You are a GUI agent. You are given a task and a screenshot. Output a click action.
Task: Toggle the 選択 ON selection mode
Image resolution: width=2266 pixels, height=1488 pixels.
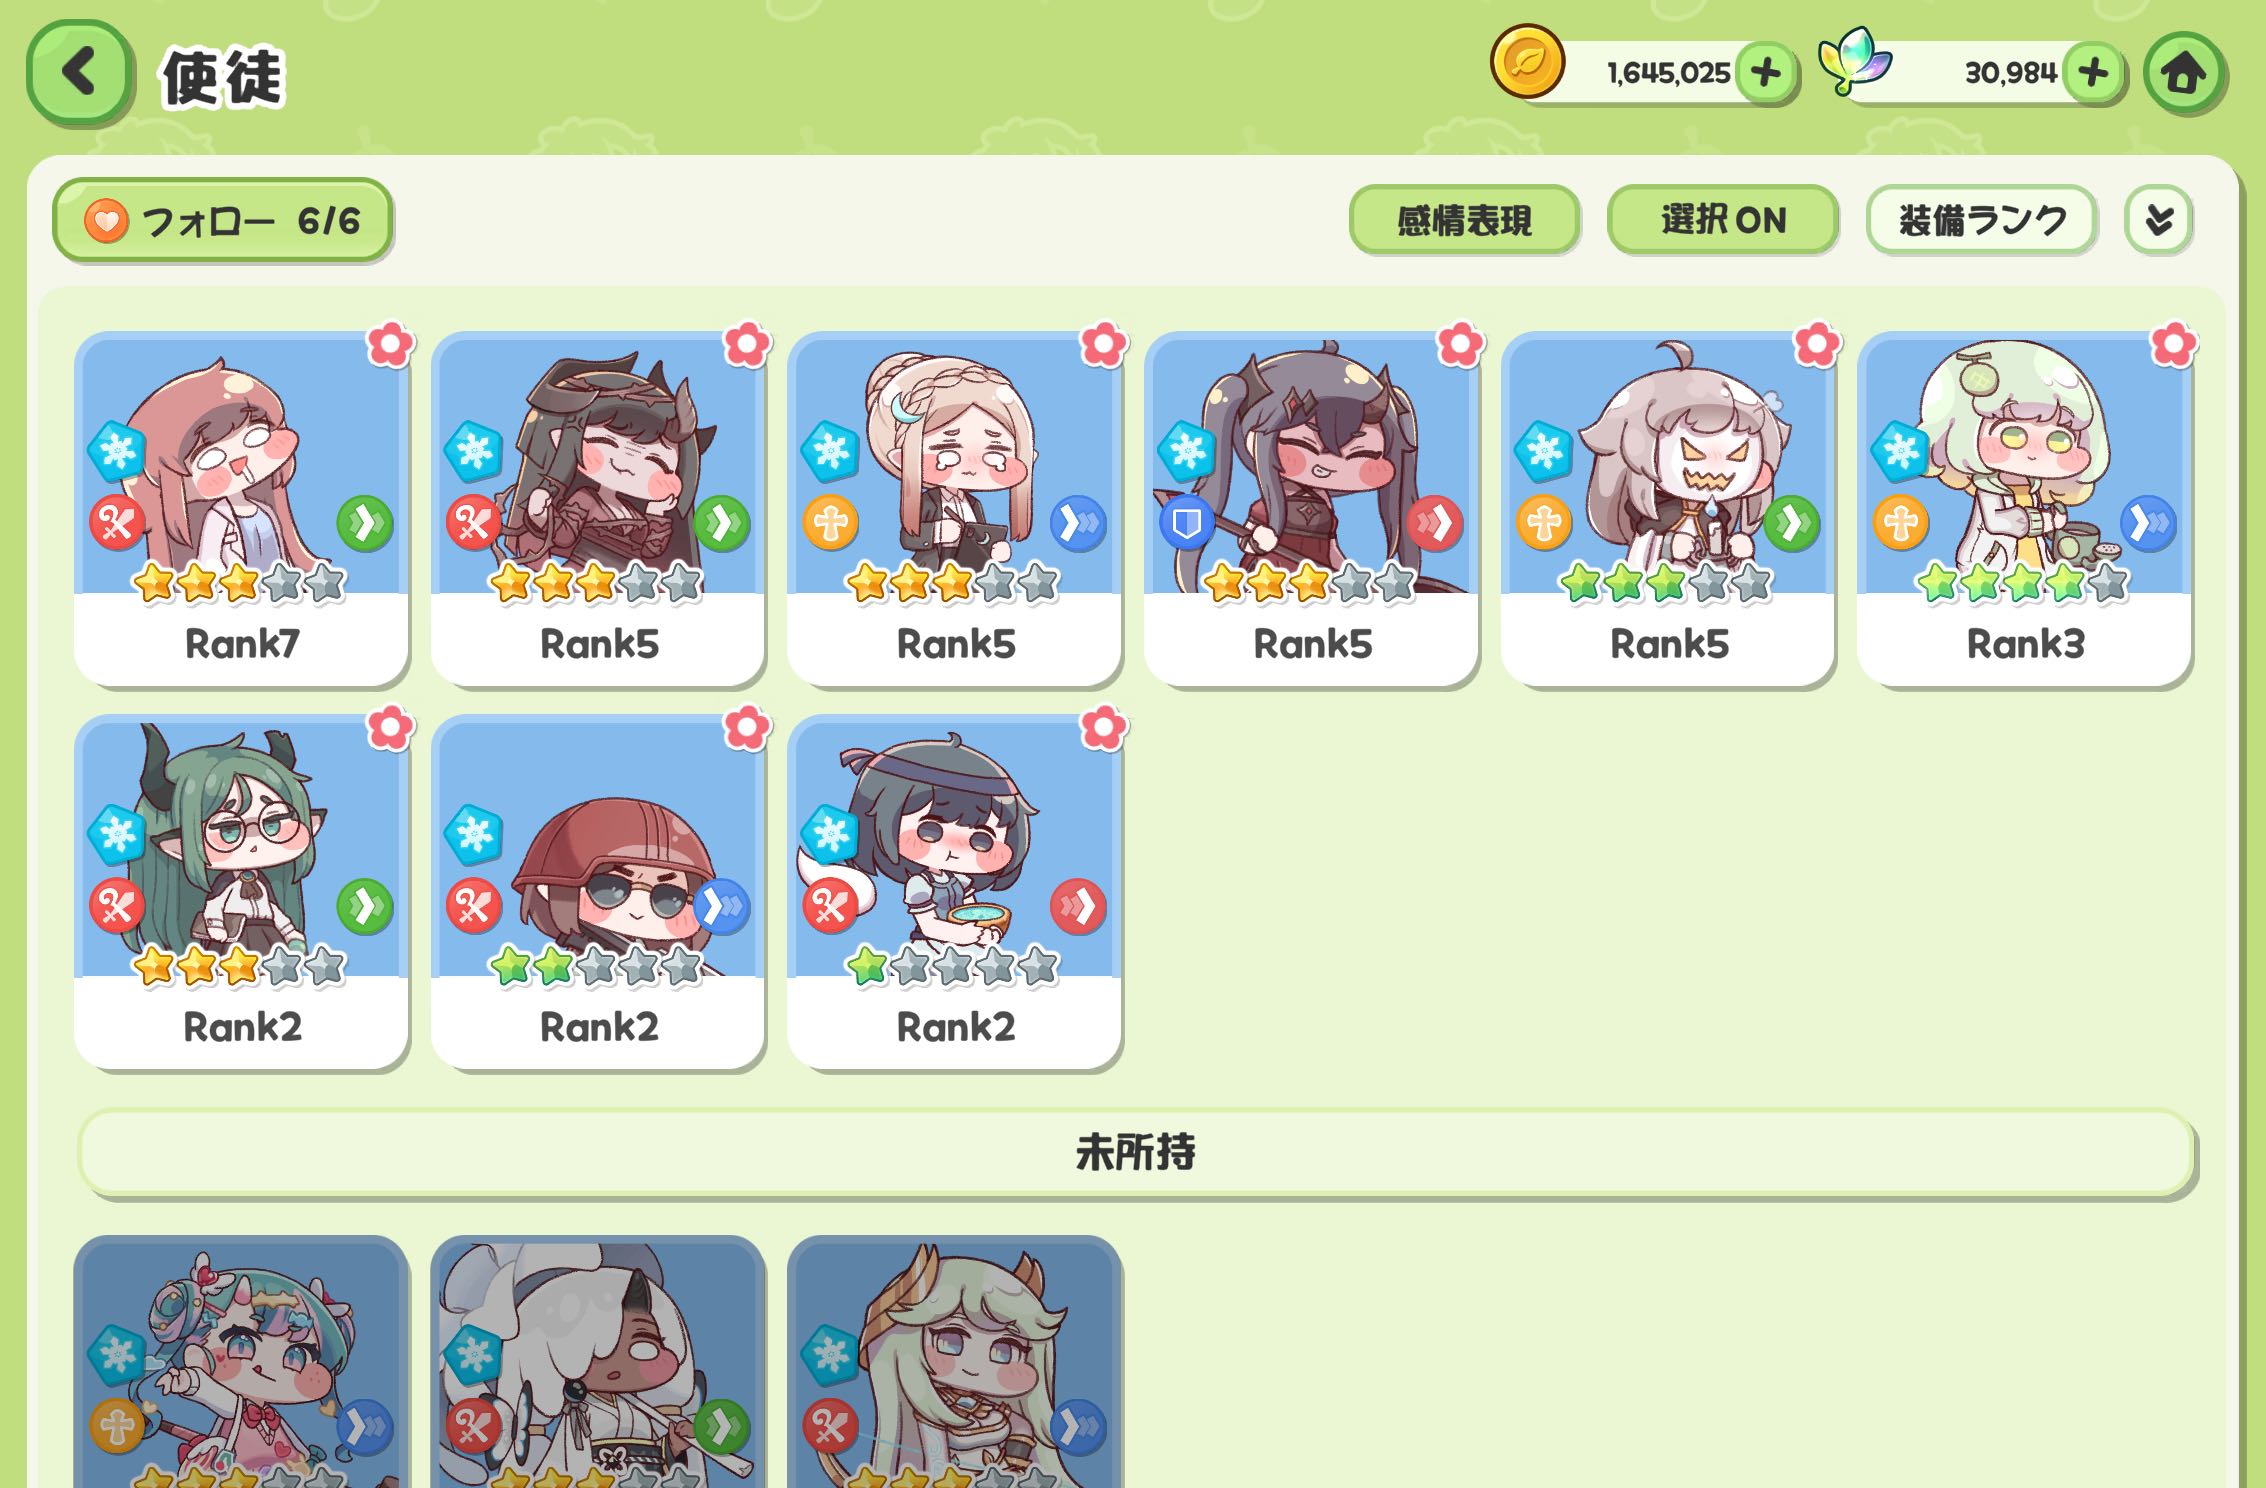(x=1722, y=220)
